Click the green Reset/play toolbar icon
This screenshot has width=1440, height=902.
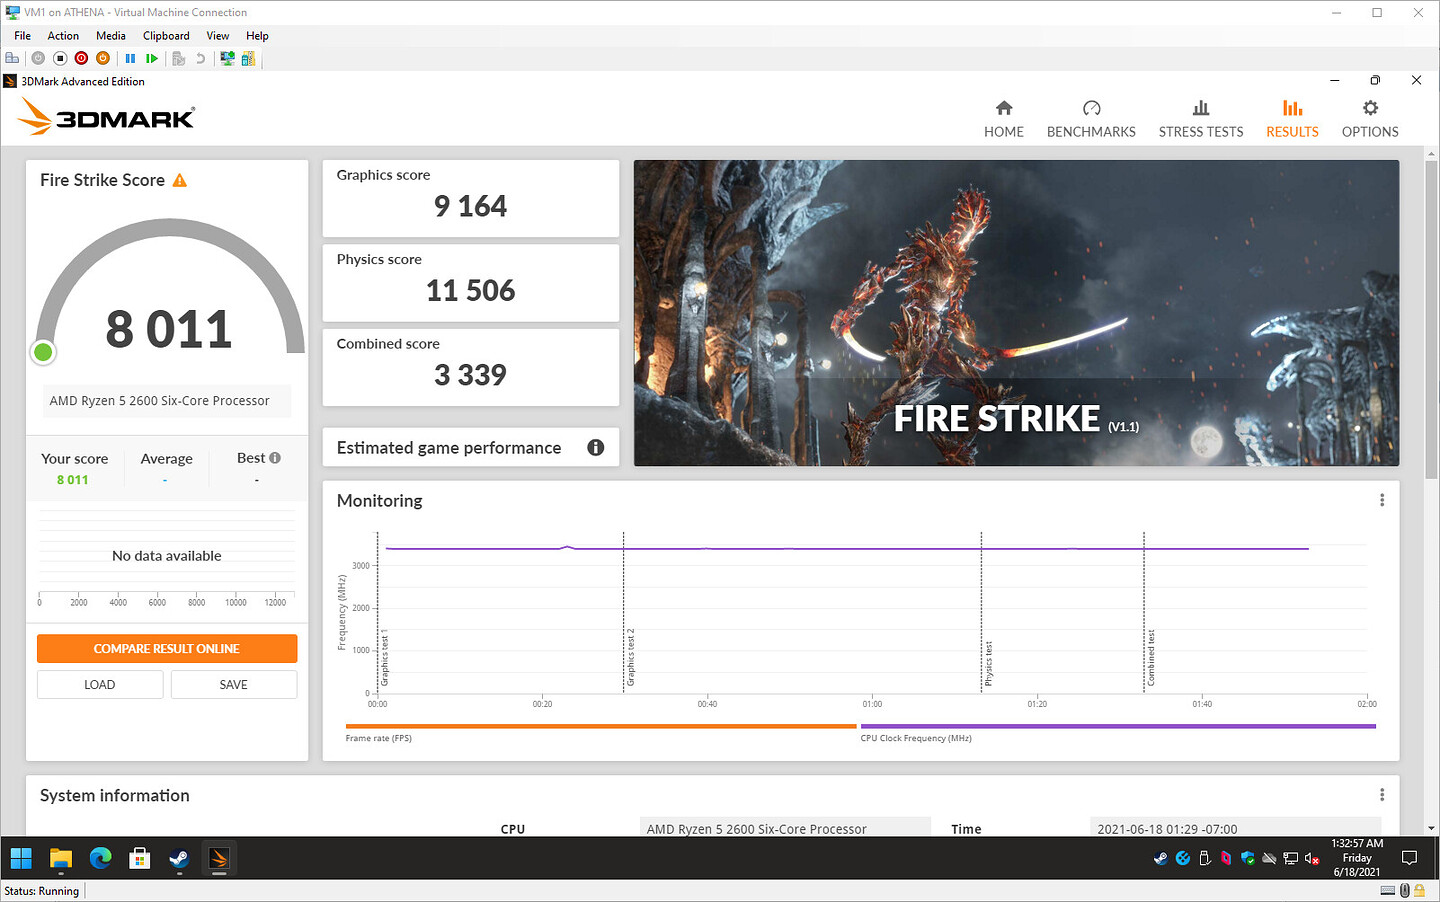pos(152,58)
